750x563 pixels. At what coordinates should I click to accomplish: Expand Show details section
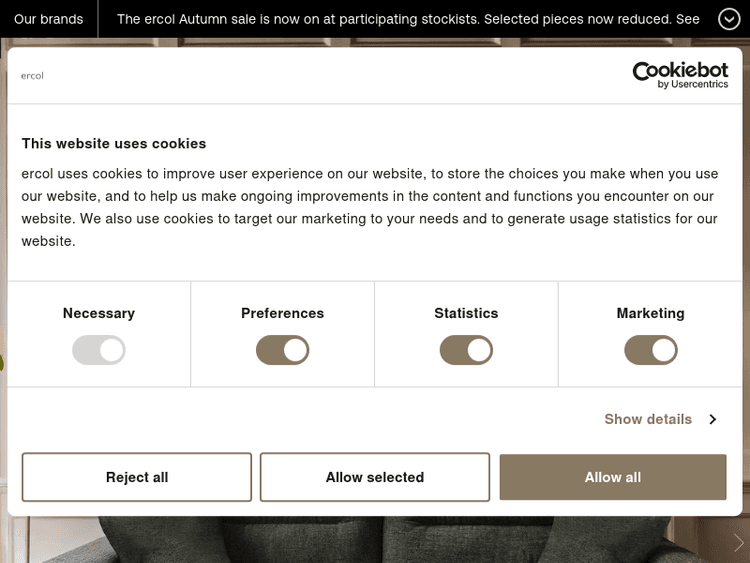pyautogui.click(x=660, y=419)
